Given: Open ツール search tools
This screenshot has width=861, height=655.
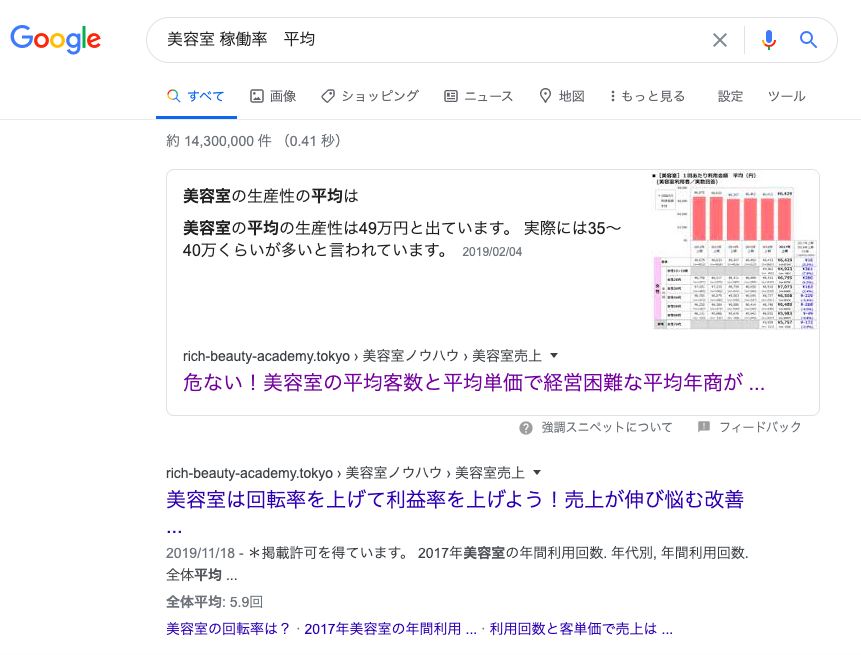Looking at the screenshot, I should [786, 96].
